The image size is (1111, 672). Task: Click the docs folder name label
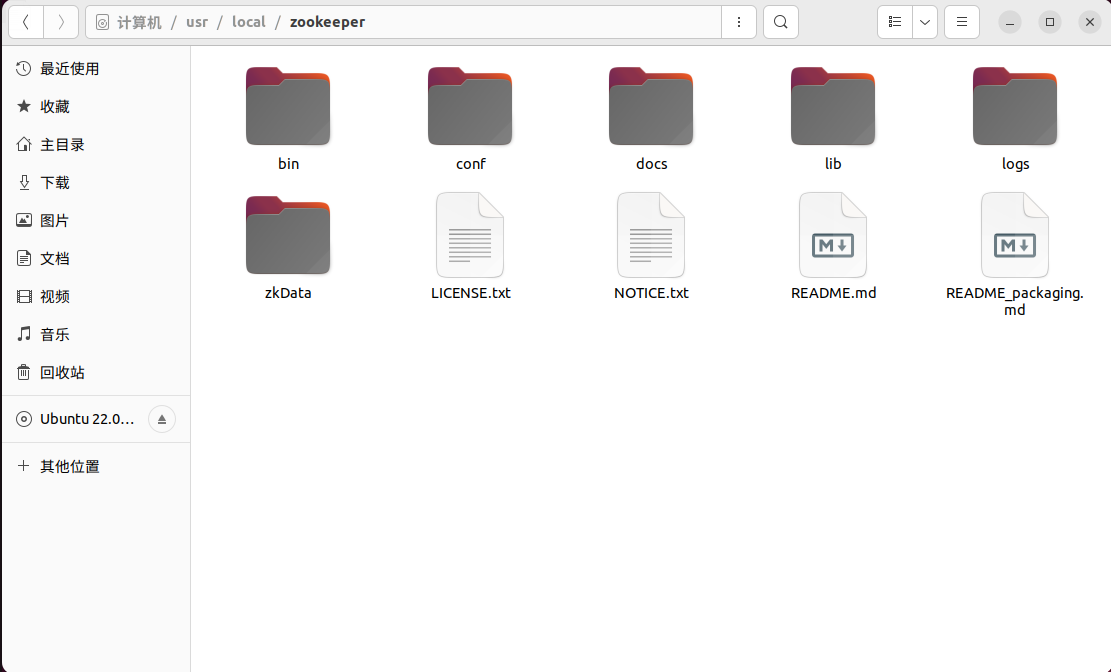(651, 164)
